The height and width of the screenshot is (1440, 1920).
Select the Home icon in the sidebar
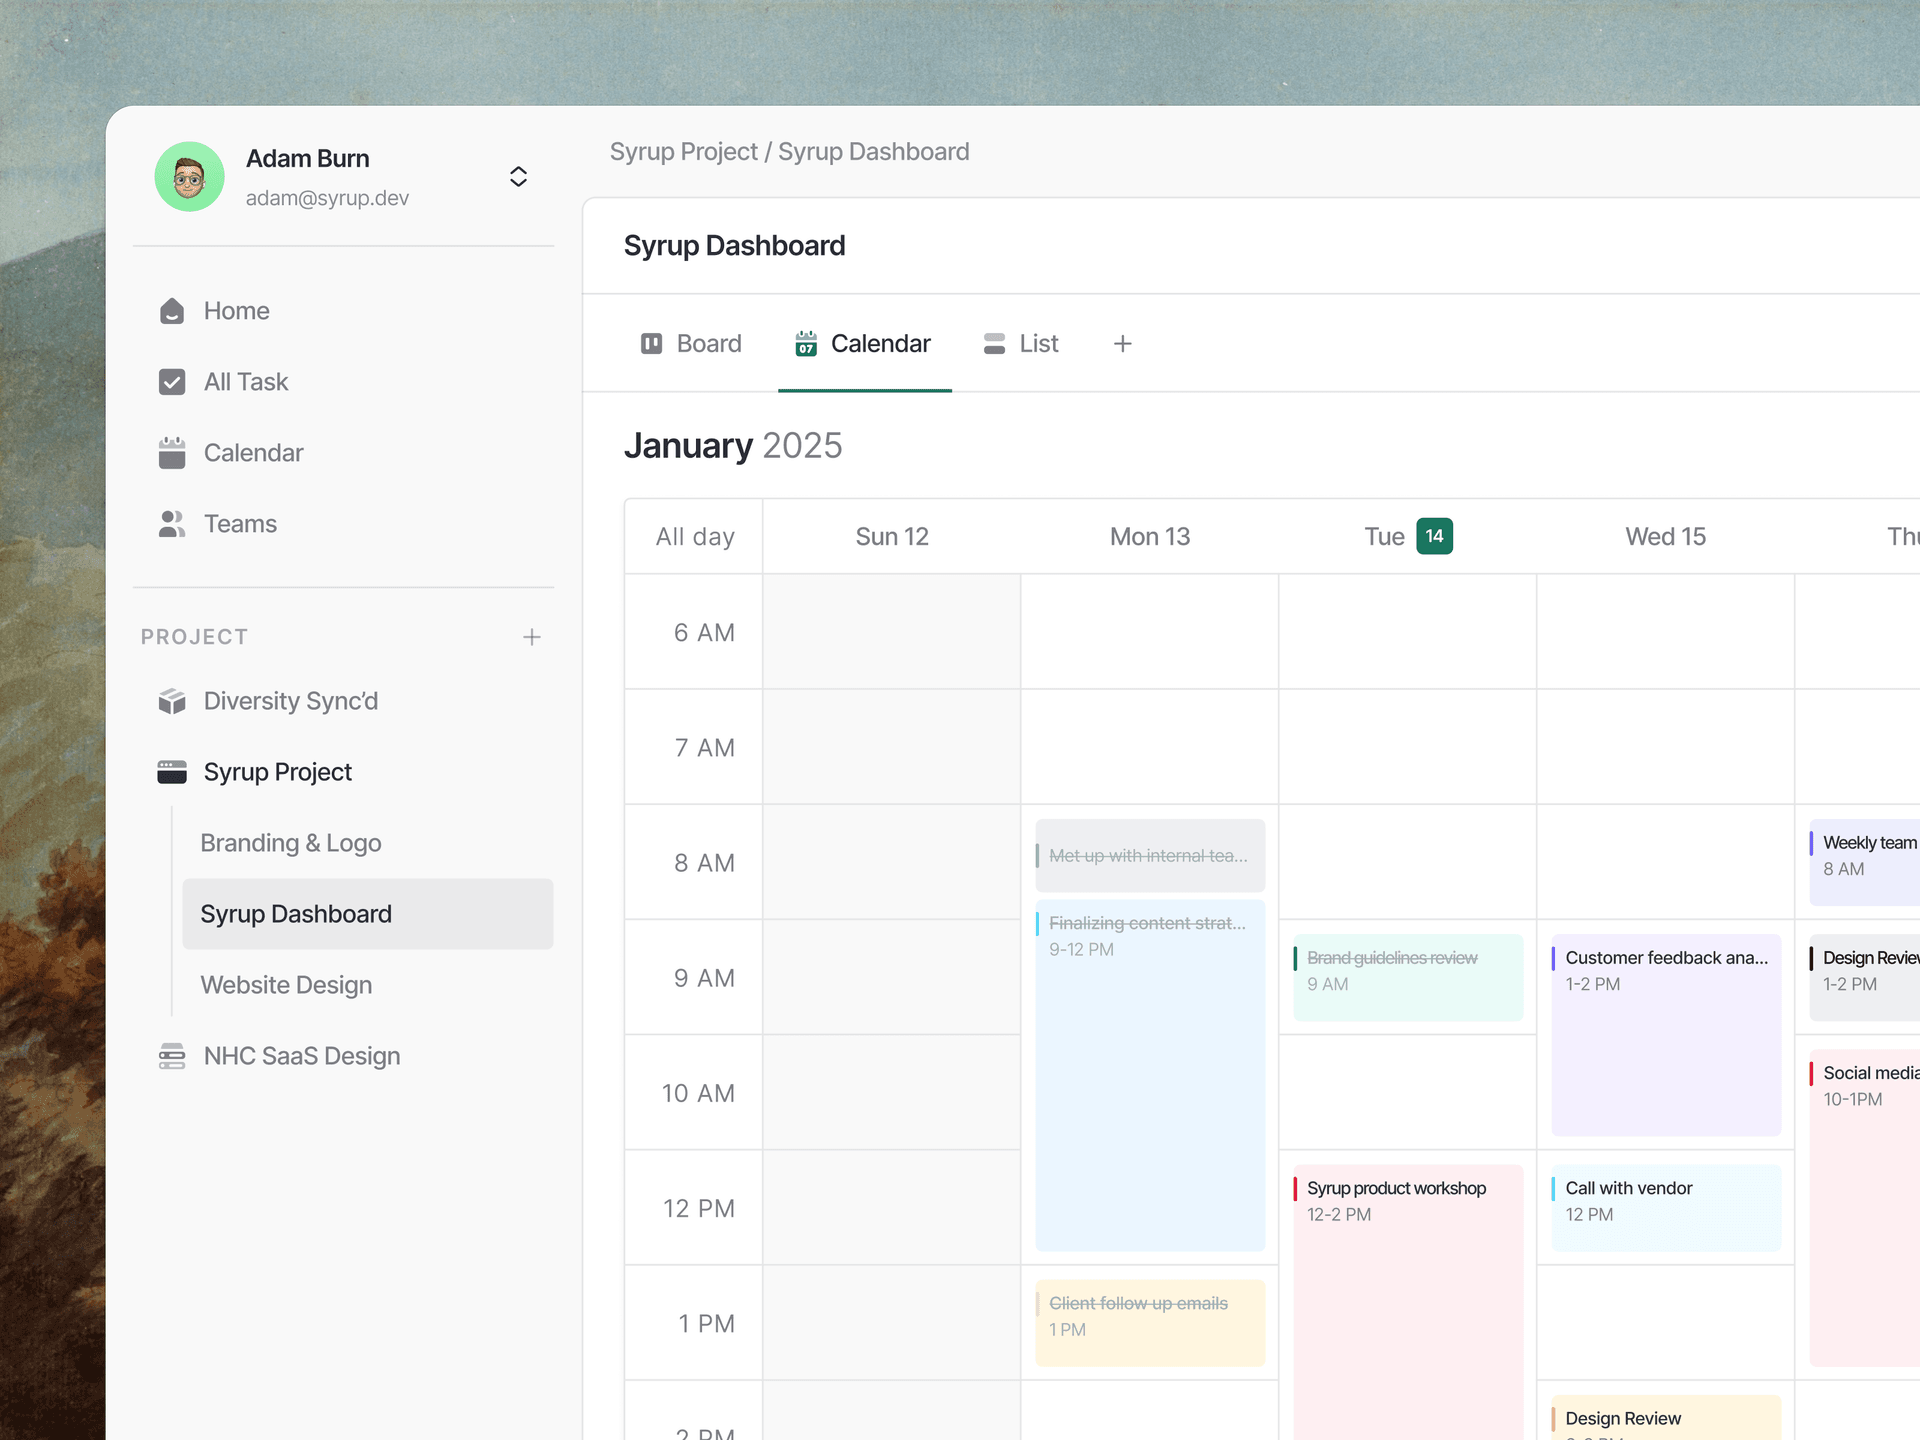coord(172,311)
